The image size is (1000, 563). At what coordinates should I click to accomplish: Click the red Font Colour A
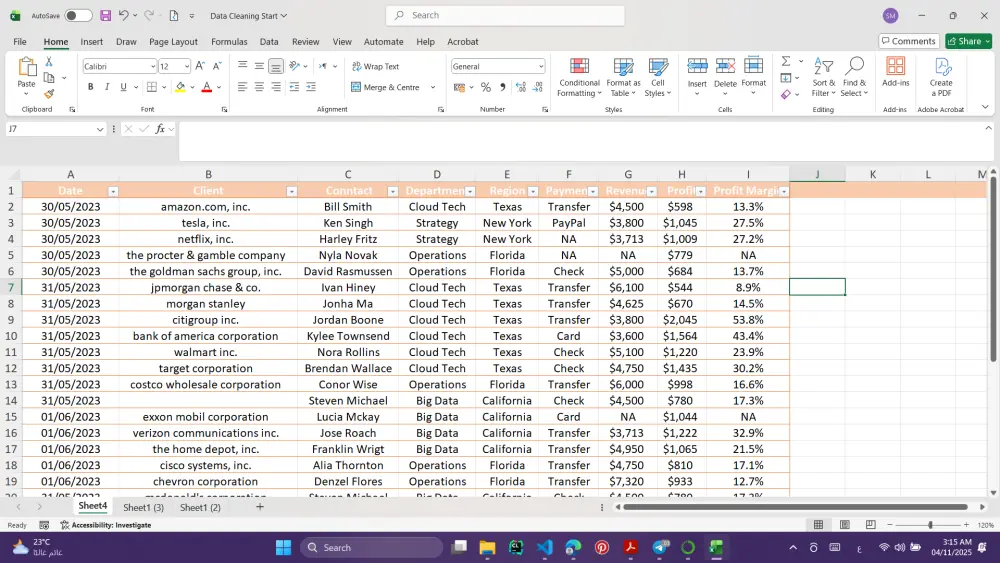coord(207,87)
